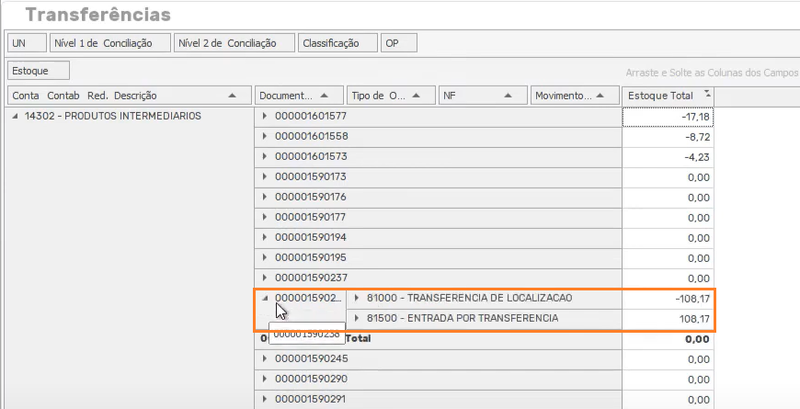Click the 81000 - TRANSFERENCIA DE LOCALIZACAO text

point(469,298)
